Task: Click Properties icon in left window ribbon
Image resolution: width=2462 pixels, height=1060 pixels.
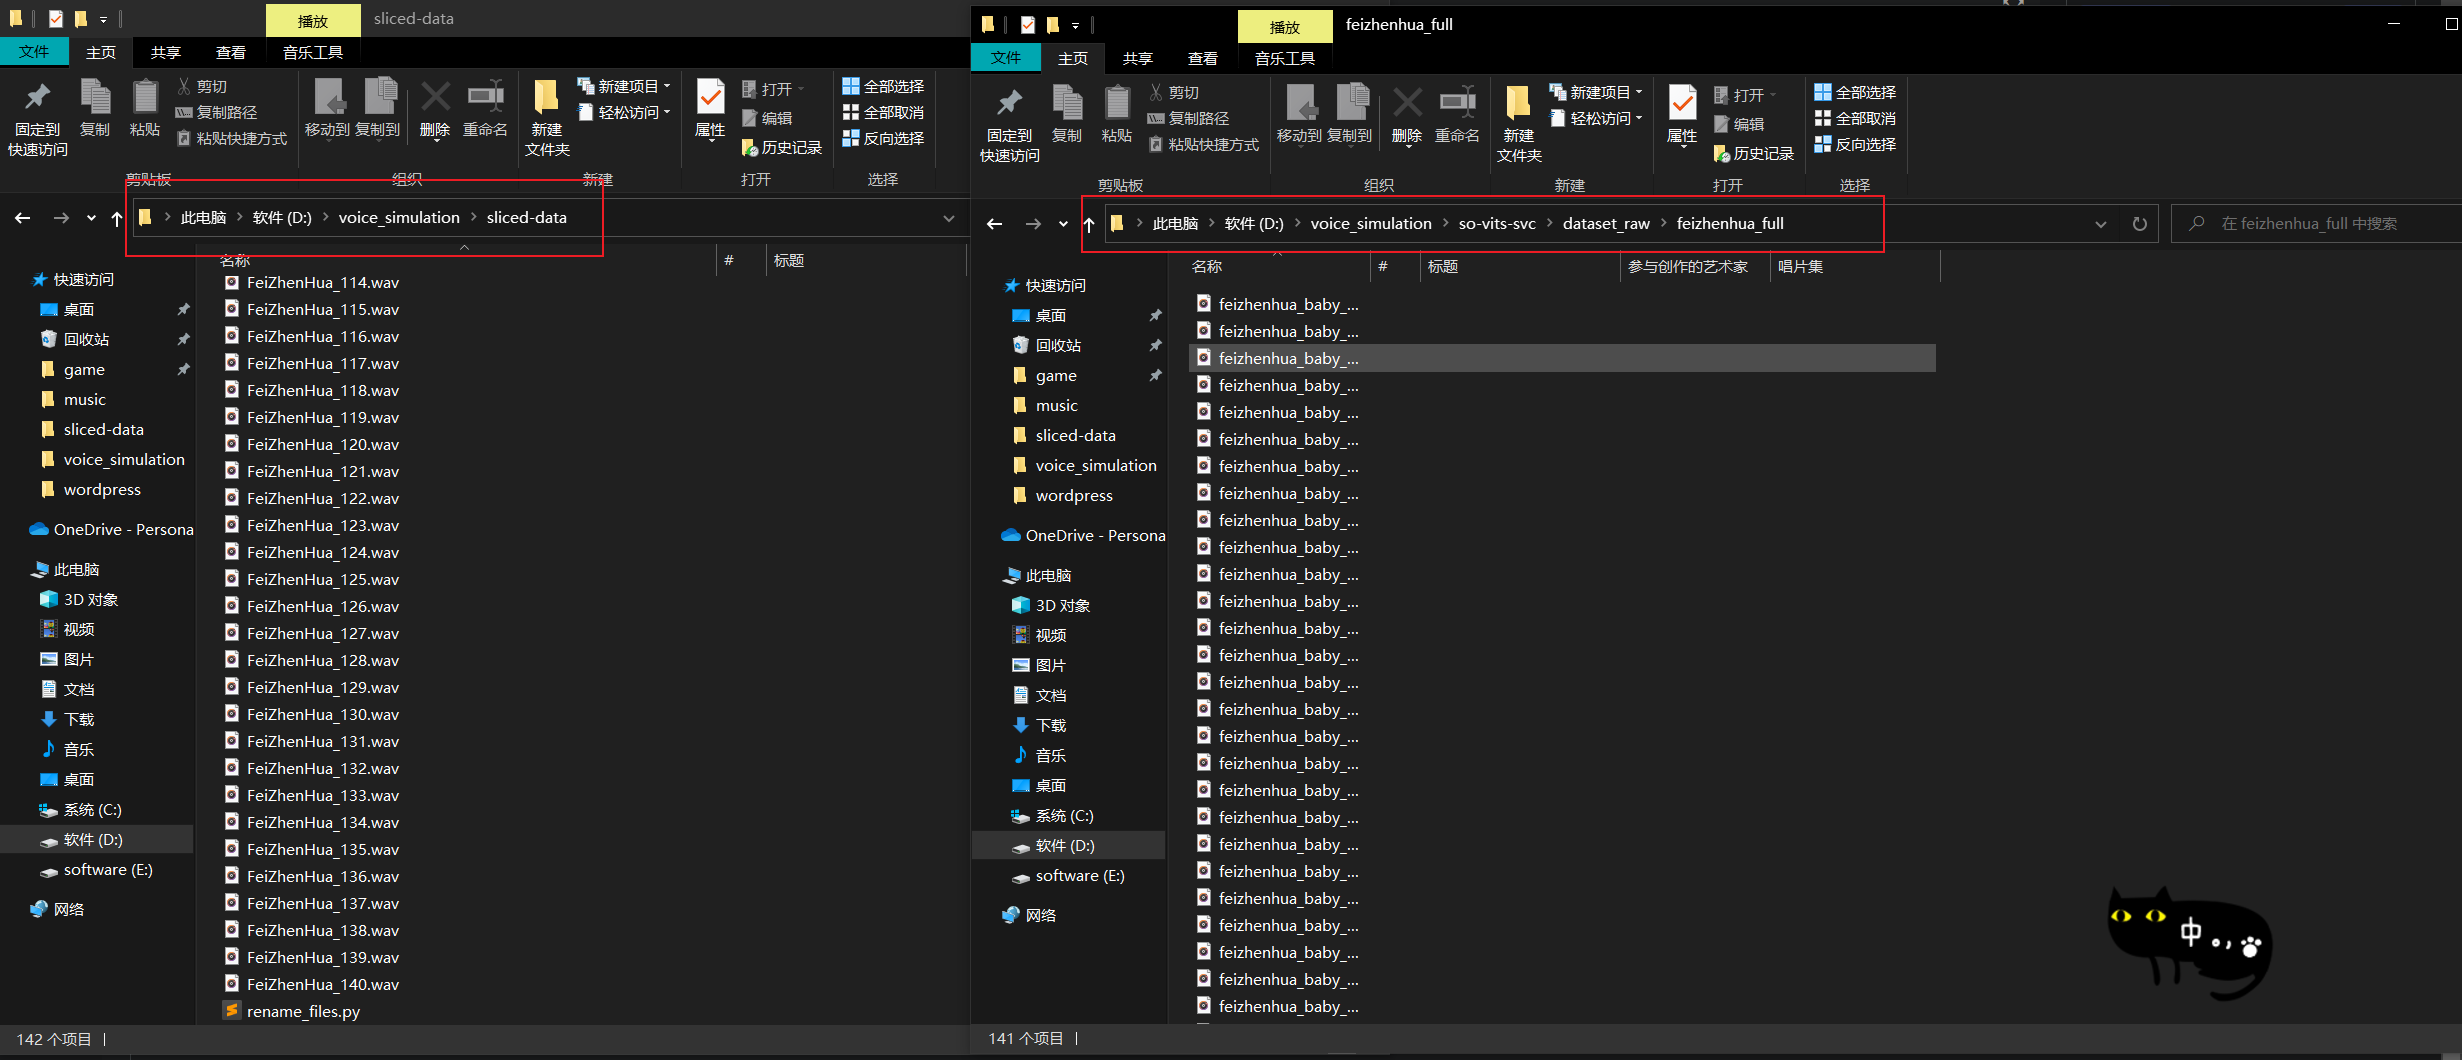Action: 710,110
